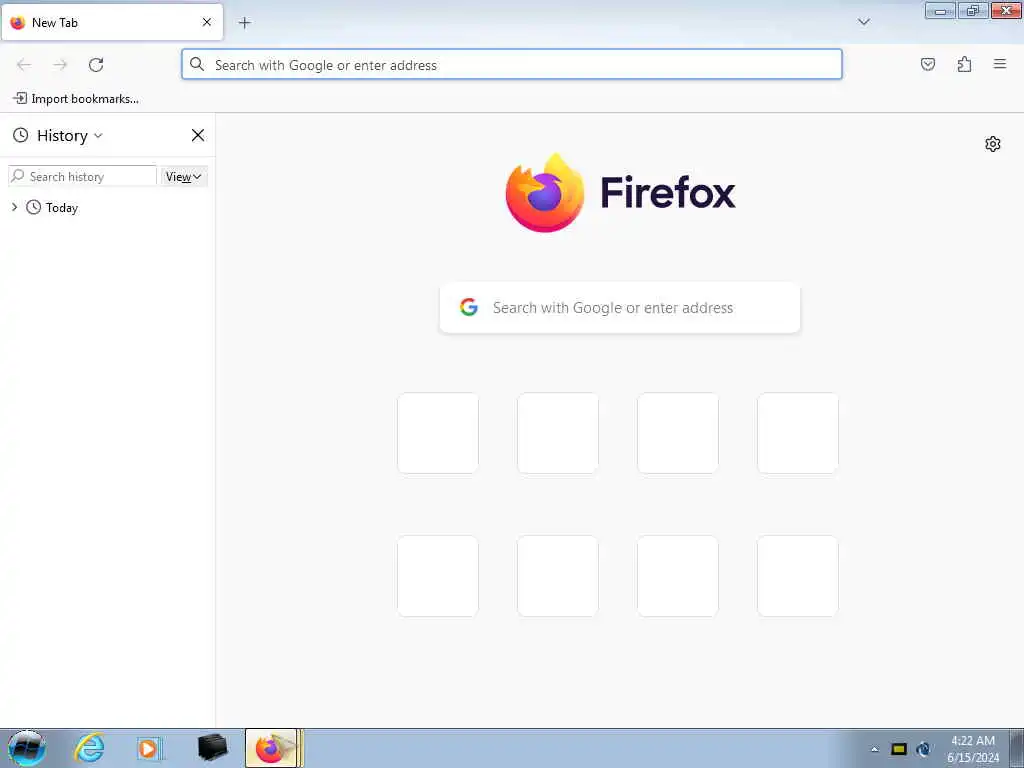Screen dimensions: 1024x768
Task: Select the New Tab tab
Action: [112, 22]
